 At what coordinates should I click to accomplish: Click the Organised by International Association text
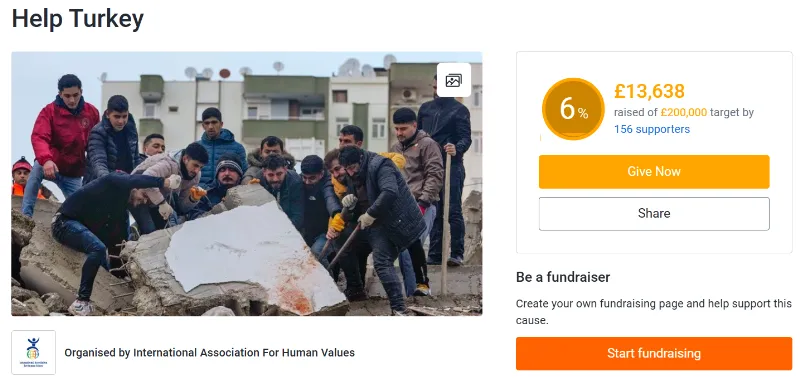click(209, 352)
